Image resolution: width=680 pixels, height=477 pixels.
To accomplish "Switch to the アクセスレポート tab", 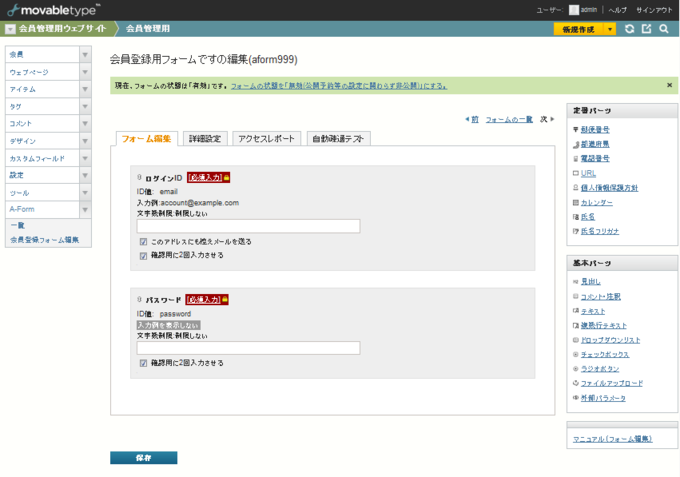I will [x=266, y=139].
